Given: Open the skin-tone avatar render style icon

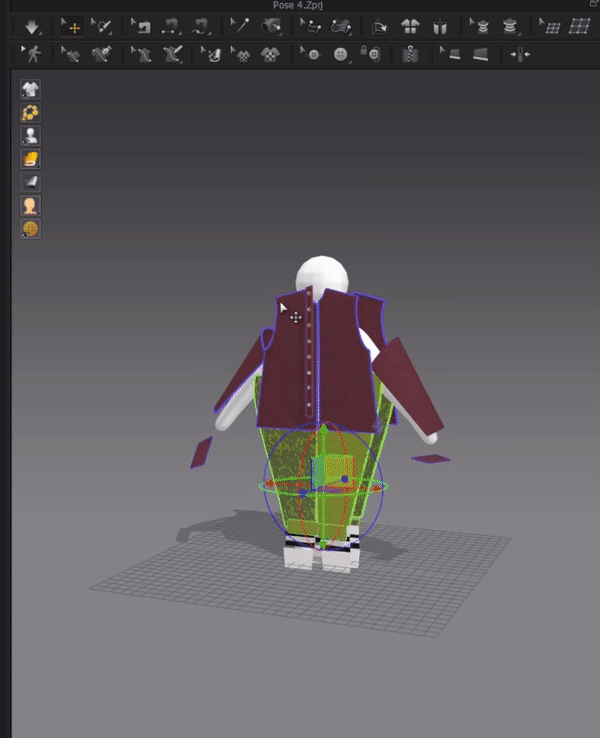Looking at the screenshot, I should point(31,206).
